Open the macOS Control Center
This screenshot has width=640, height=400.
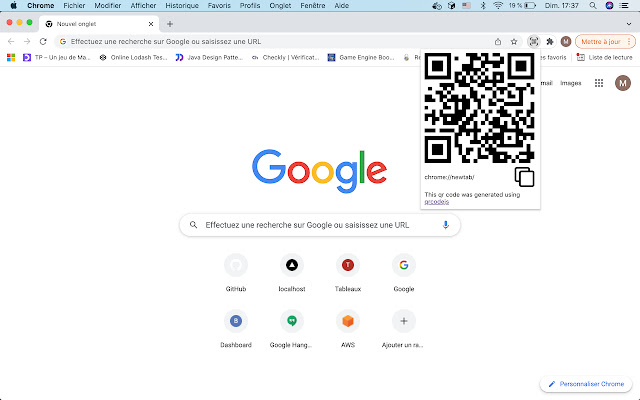pos(624,6)
